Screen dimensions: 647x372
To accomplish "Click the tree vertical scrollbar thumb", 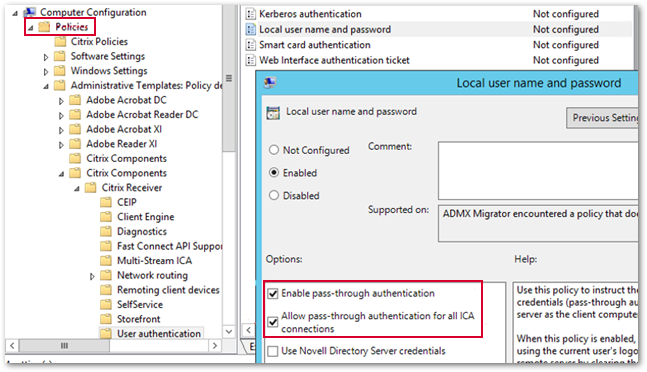I will (x=229, y=78).
